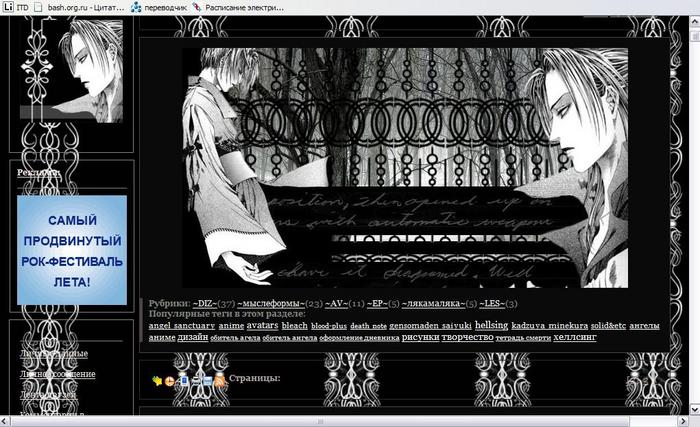Open the ITD bookmark label

(x=22, y=8)
